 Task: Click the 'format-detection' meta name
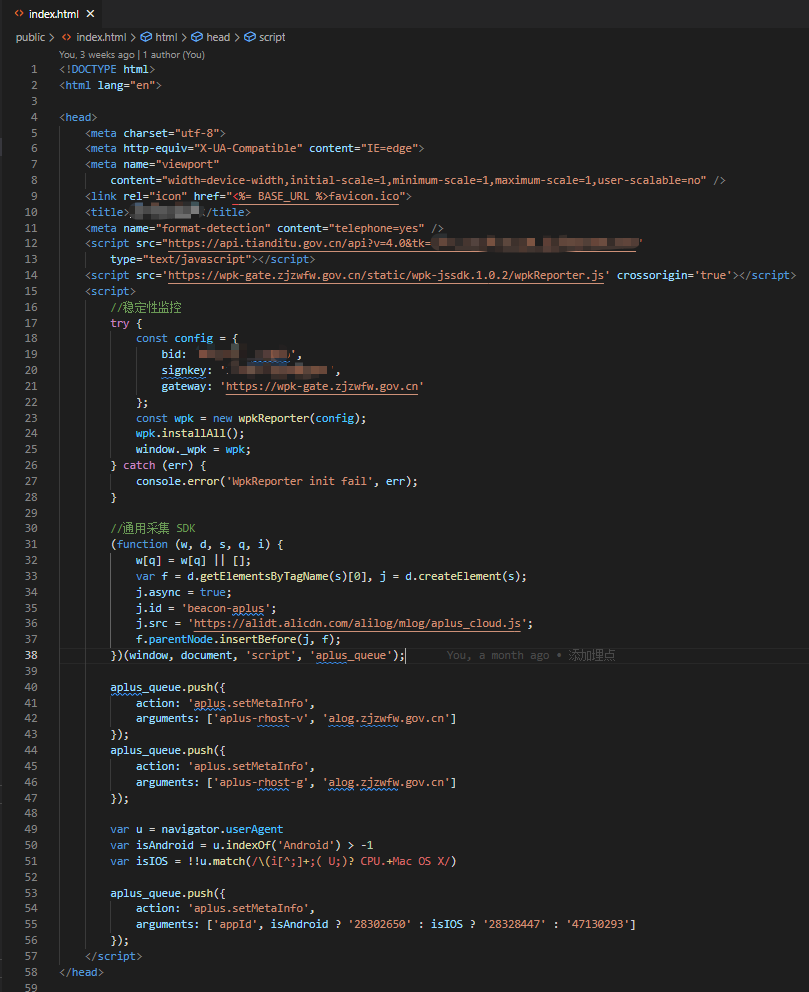click(x=213, y=228)
